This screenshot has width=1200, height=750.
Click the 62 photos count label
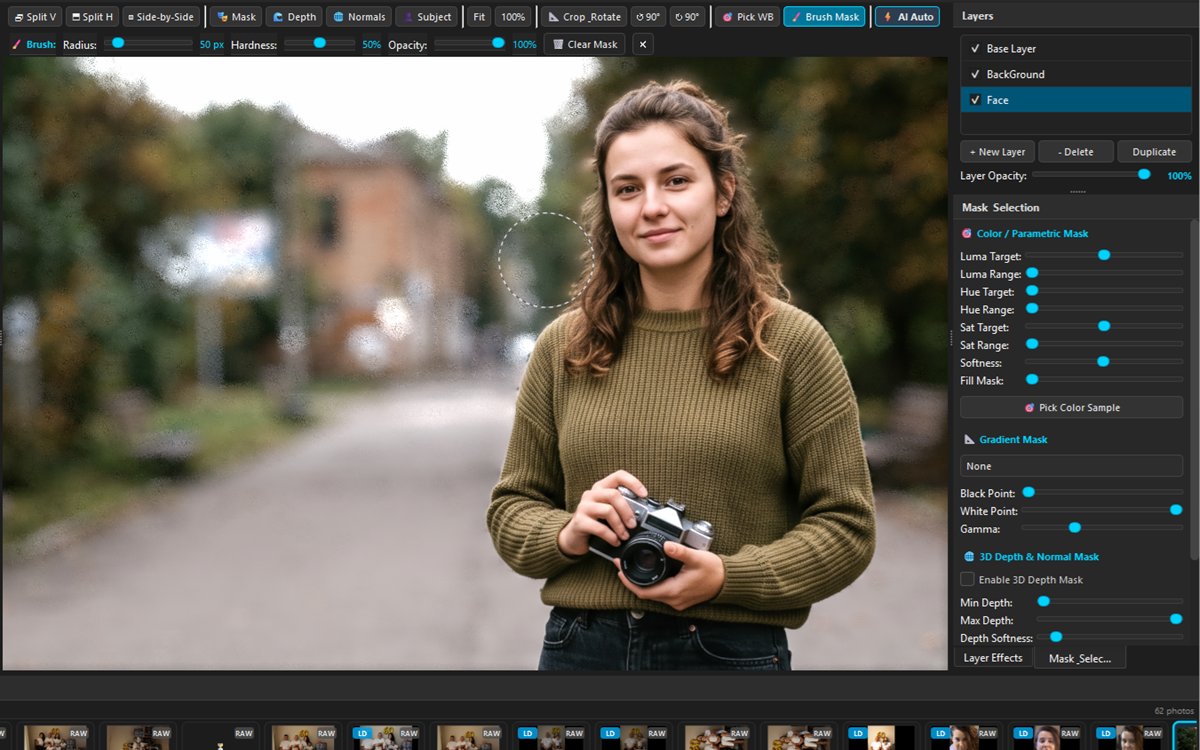point(1173,711)
